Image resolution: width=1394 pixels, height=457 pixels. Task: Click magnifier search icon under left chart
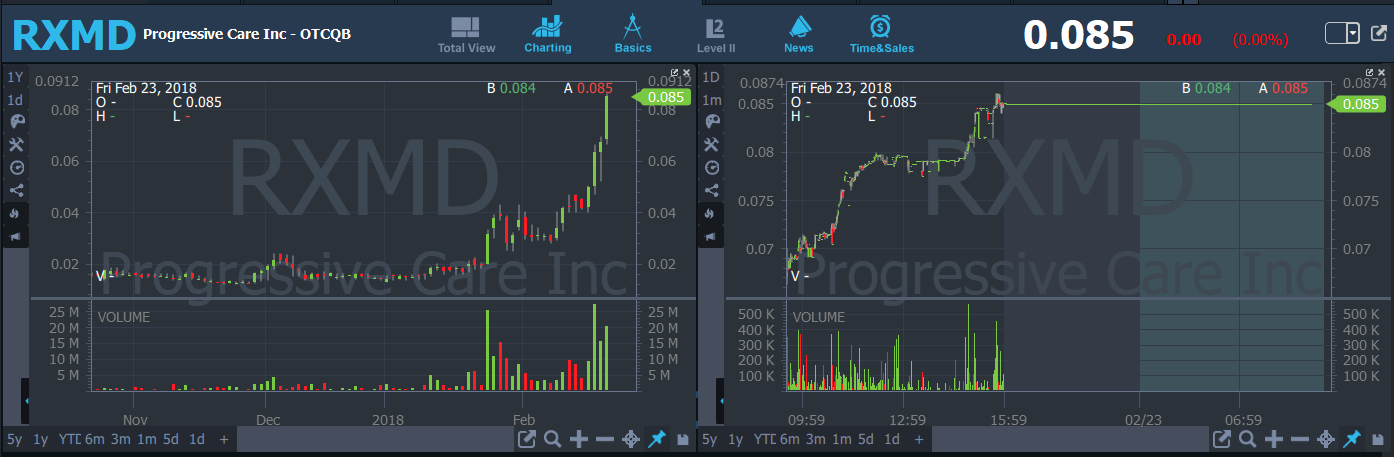[553, 439]
